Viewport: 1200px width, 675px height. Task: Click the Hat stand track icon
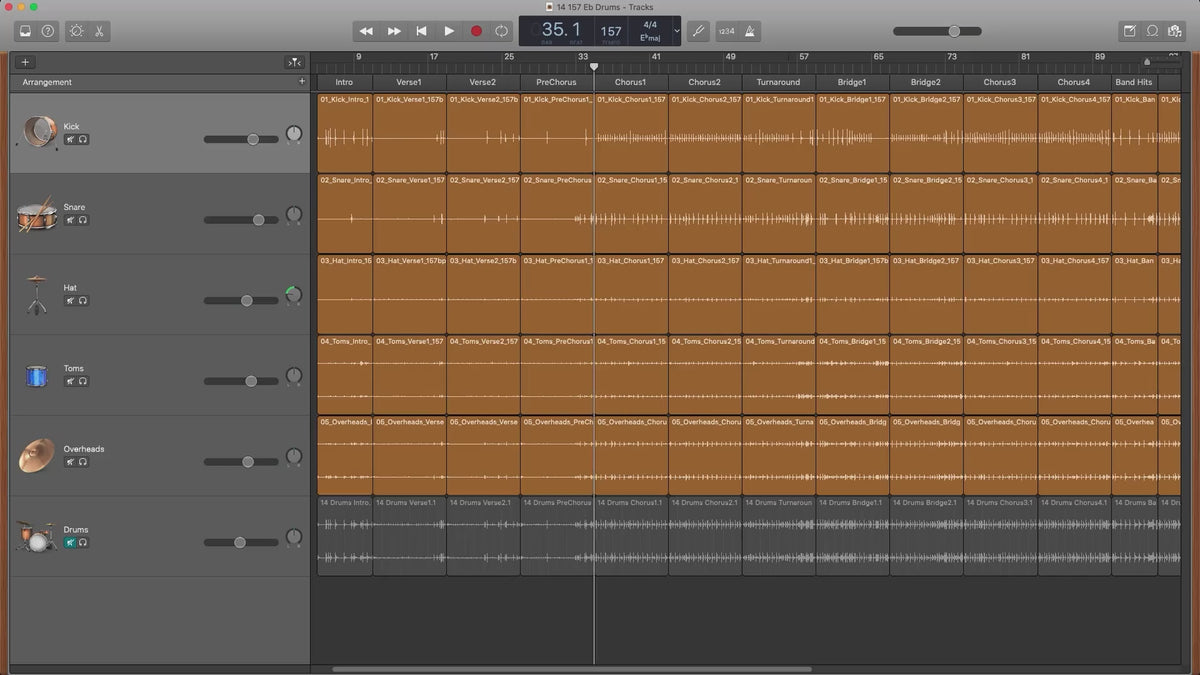tap(37, 295)
